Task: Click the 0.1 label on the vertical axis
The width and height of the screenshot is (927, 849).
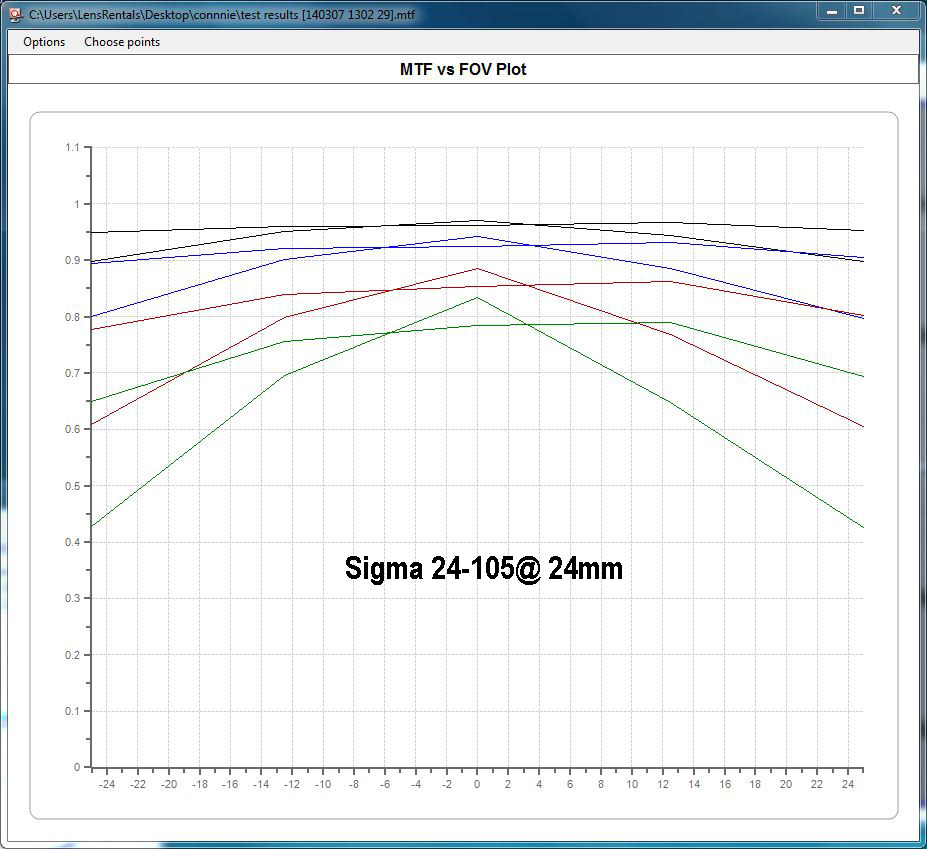Action: (x=71, y=711)
